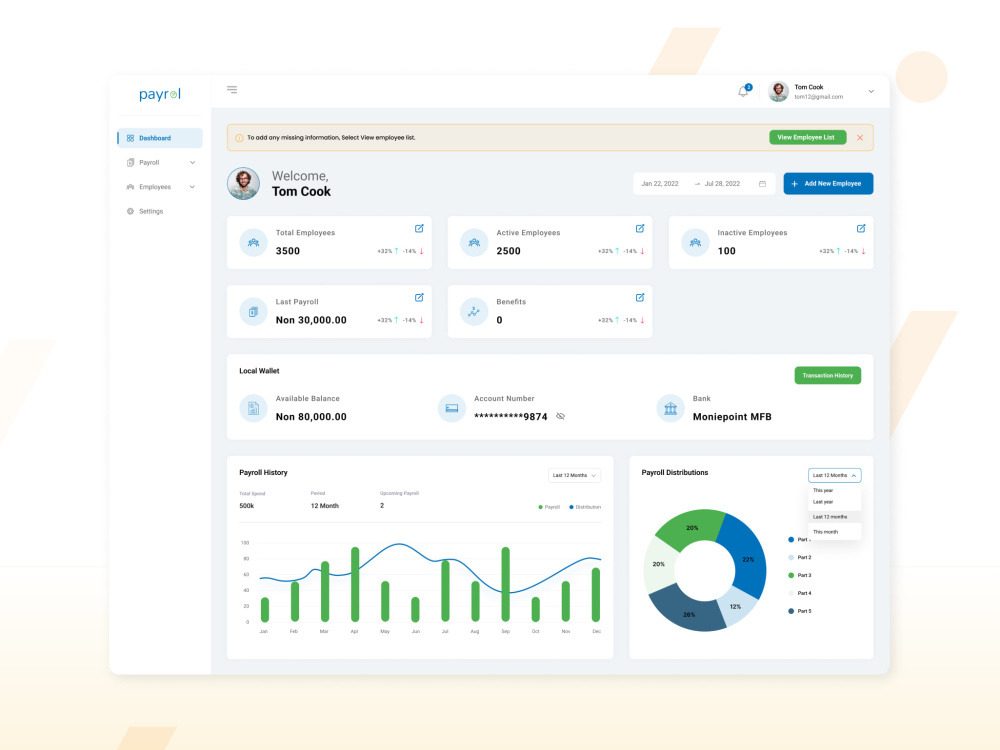Click the Active Employees people icon

tap(474, 242)
